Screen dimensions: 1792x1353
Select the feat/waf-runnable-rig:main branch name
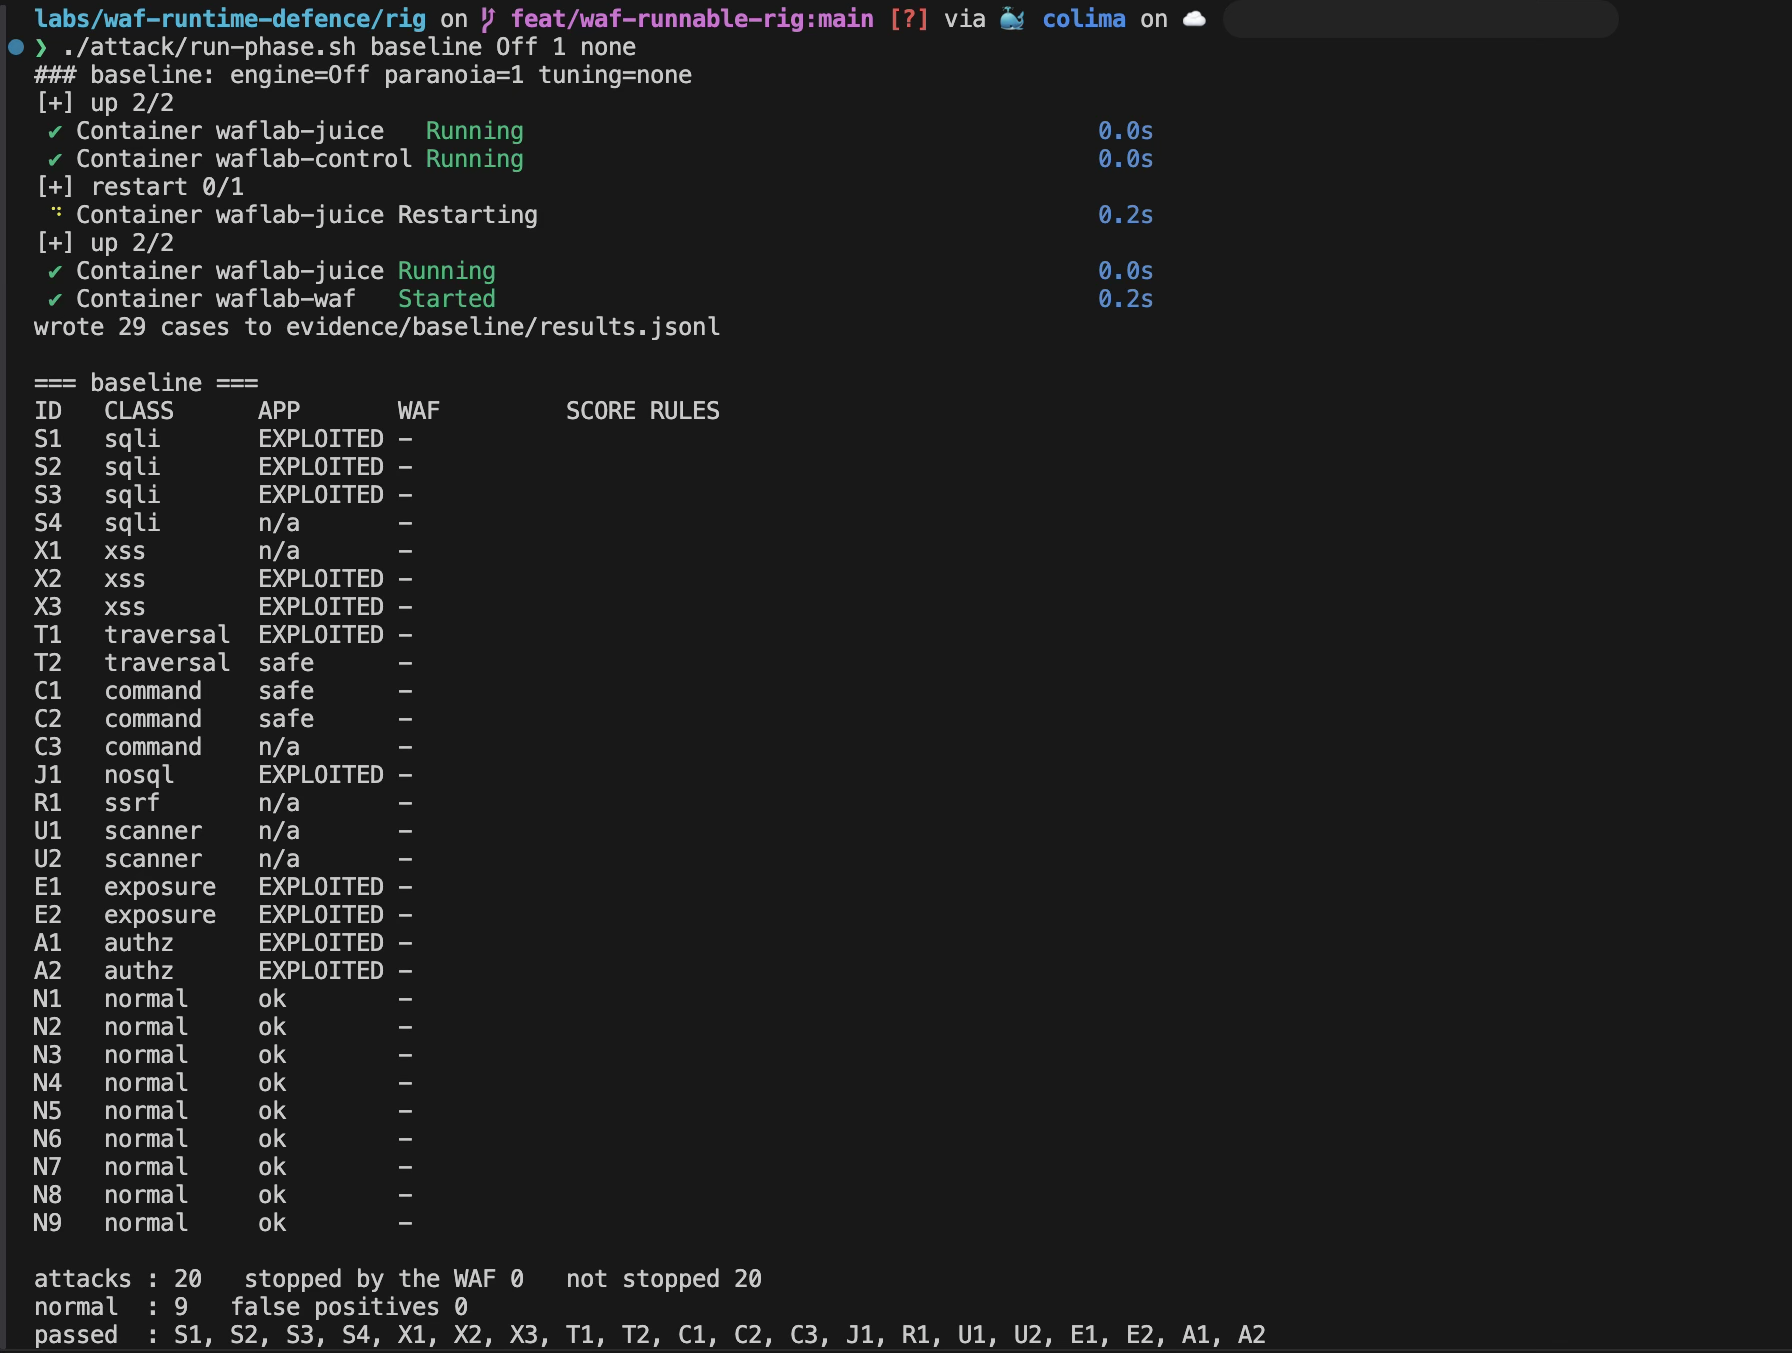pos(692,19)
